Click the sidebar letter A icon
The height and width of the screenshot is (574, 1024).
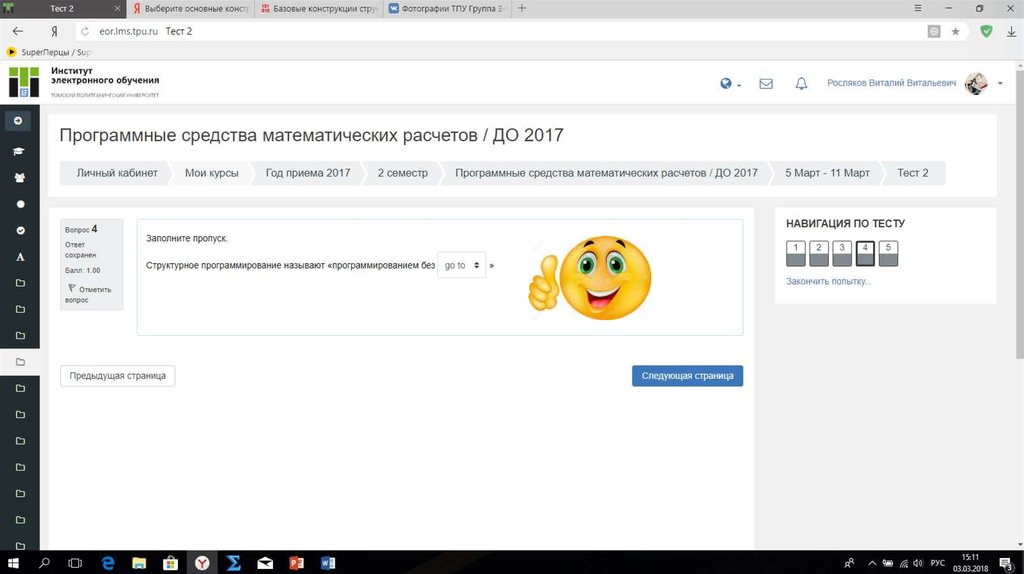20,257
